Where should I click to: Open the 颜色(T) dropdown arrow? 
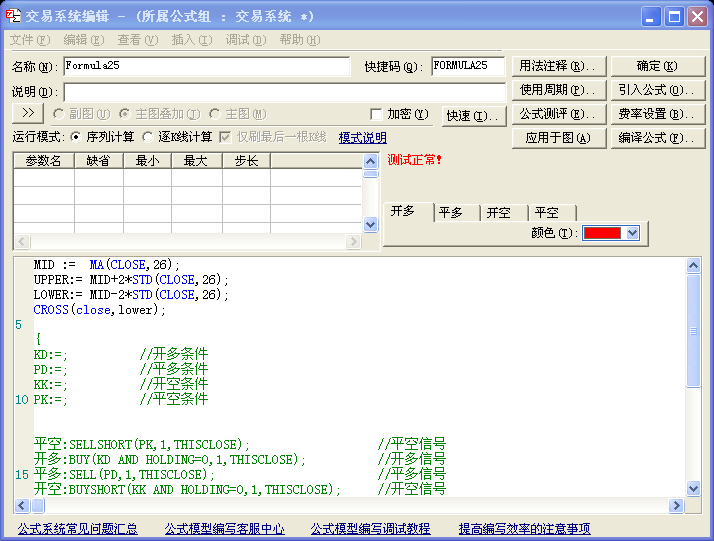point(632,233)
